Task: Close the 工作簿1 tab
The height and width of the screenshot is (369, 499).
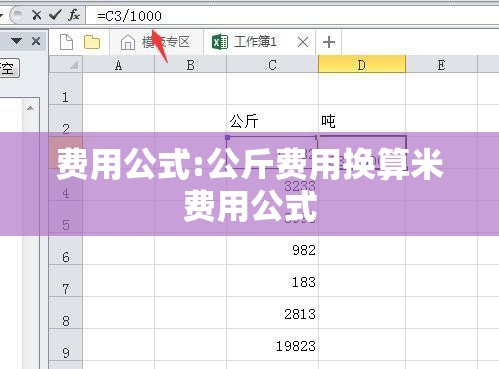Action: 303,42
